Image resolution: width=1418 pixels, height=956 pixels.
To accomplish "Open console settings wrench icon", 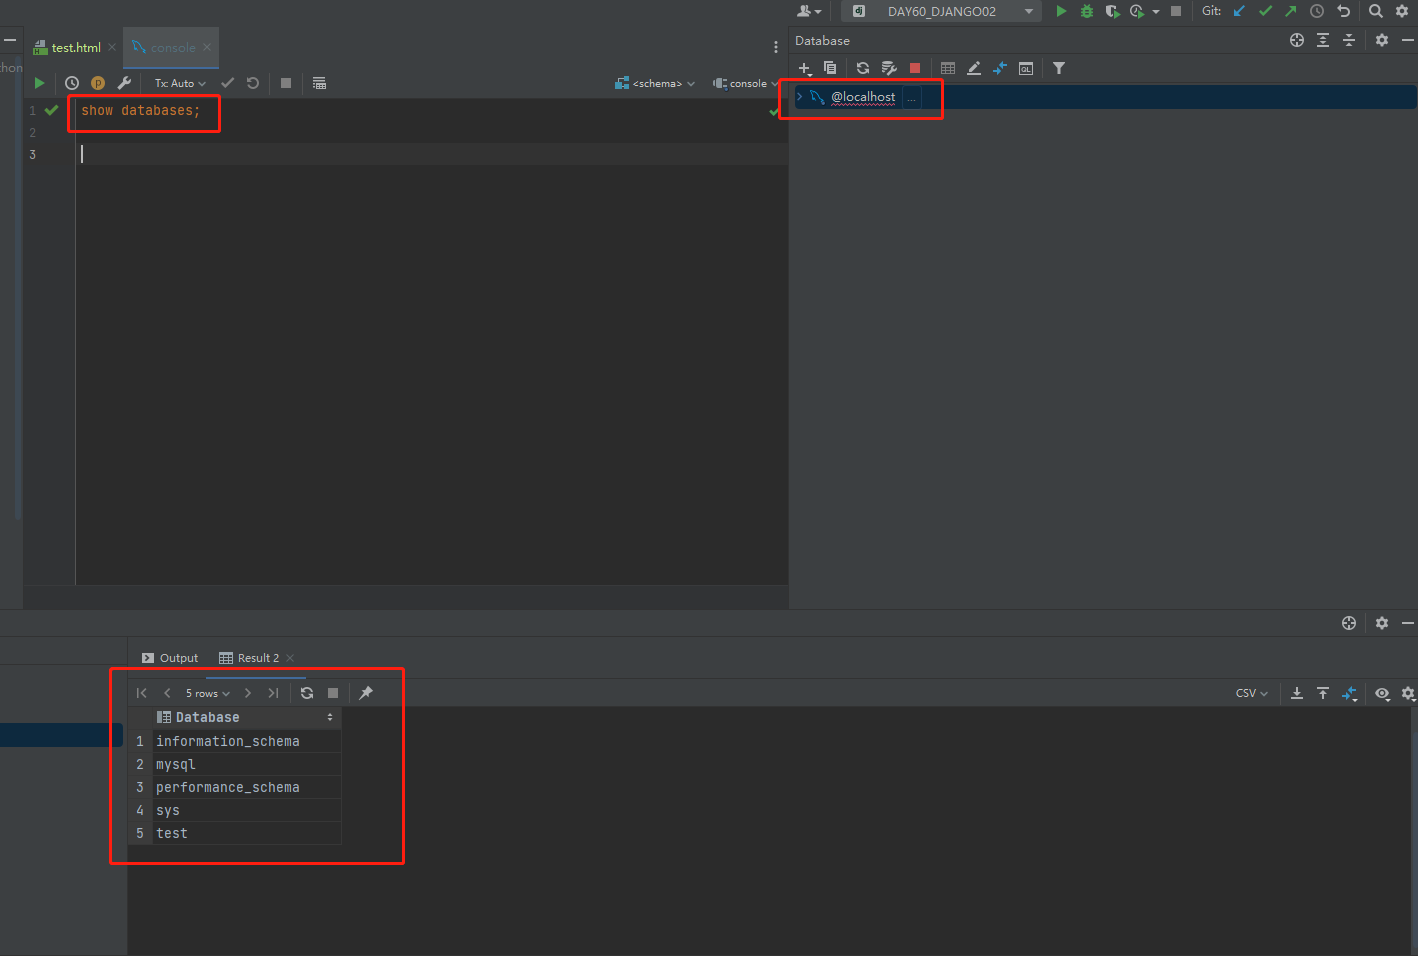I will (124, 83).
